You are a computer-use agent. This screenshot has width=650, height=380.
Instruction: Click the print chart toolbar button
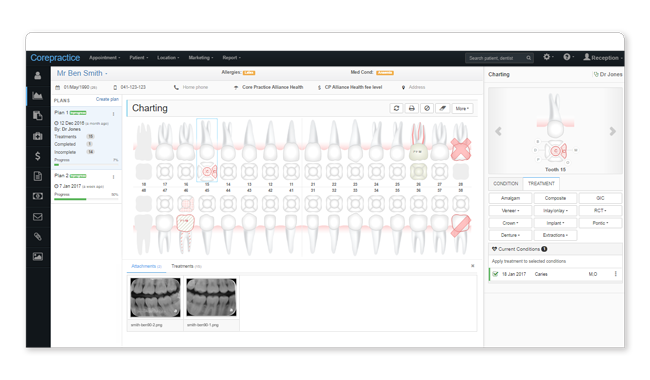[x=412, y=108]
